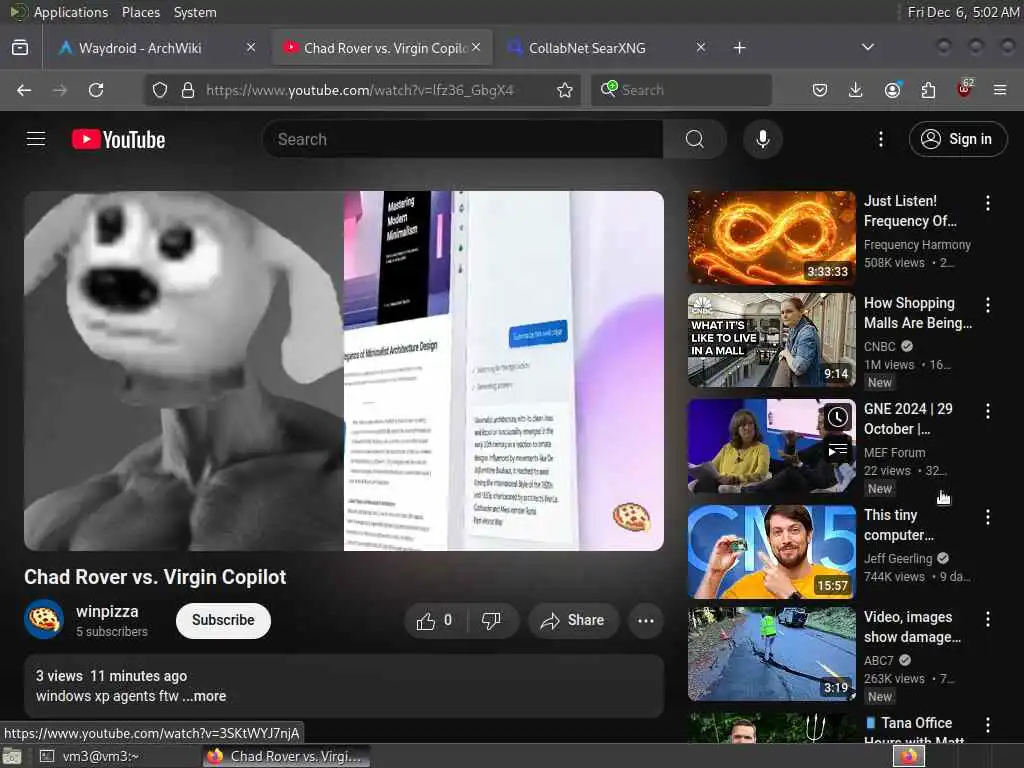Screen dimensions: 1024x768
Task: Focus the browser toolbar Search box
Action: (681, 90)
